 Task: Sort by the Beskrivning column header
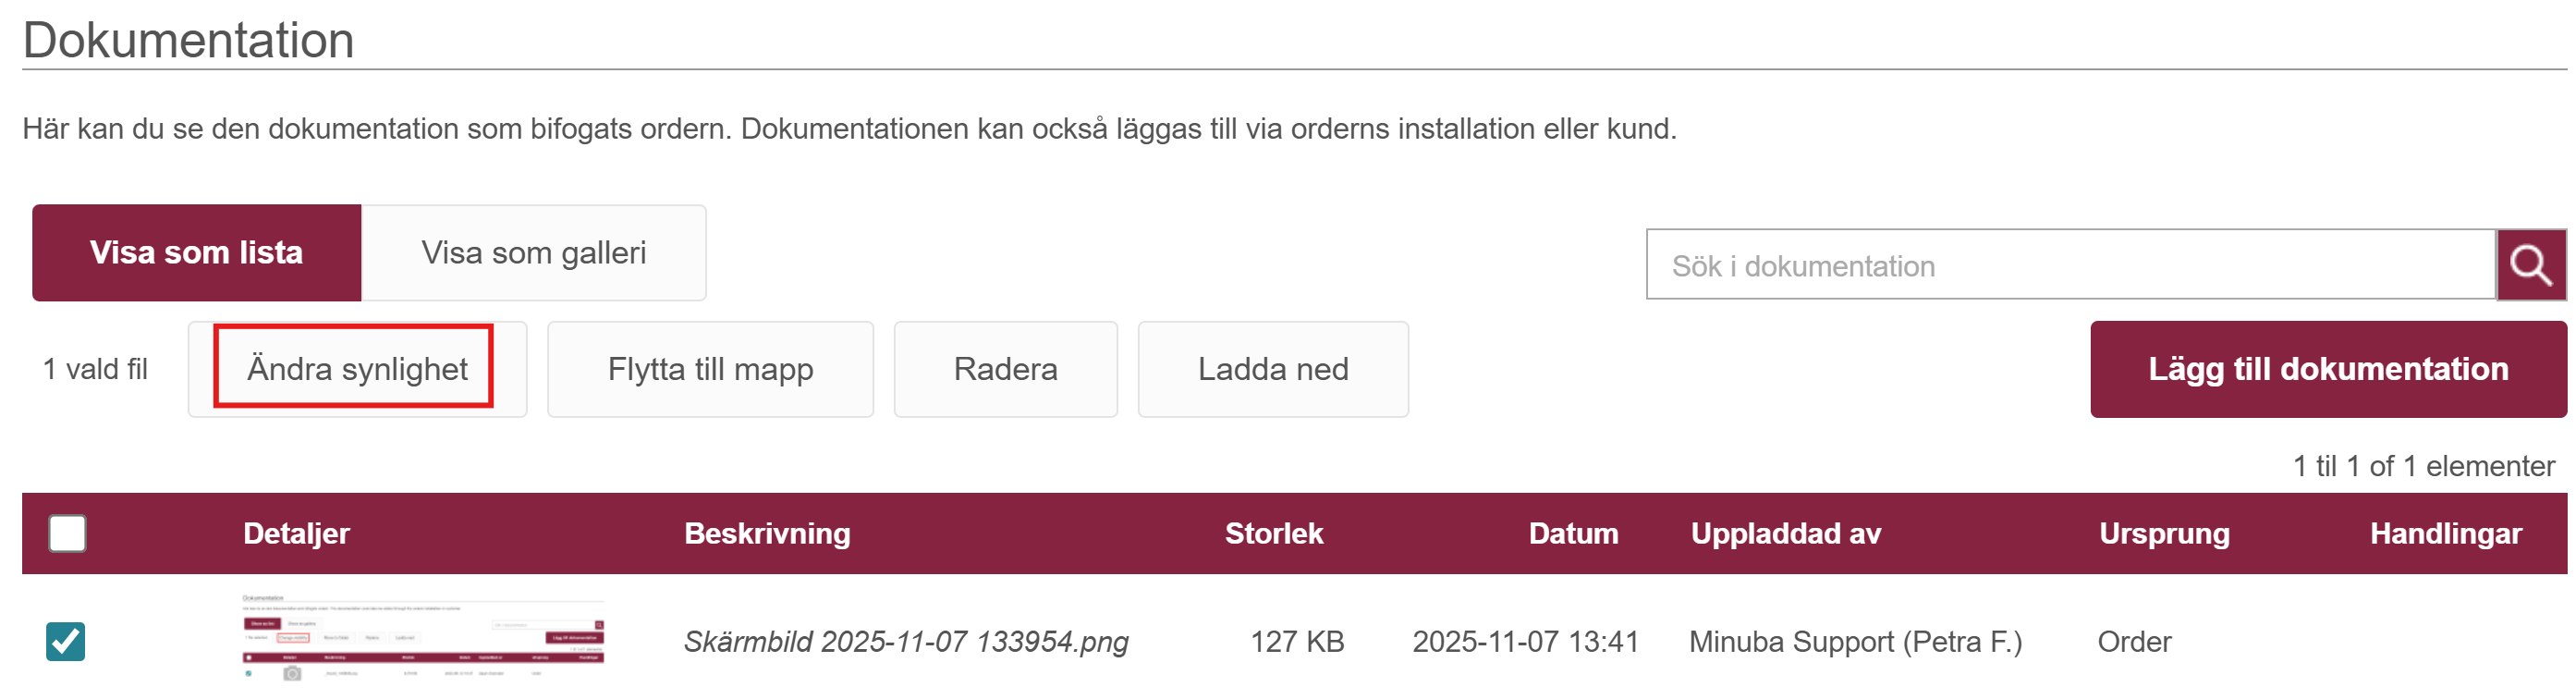[767, 533]
